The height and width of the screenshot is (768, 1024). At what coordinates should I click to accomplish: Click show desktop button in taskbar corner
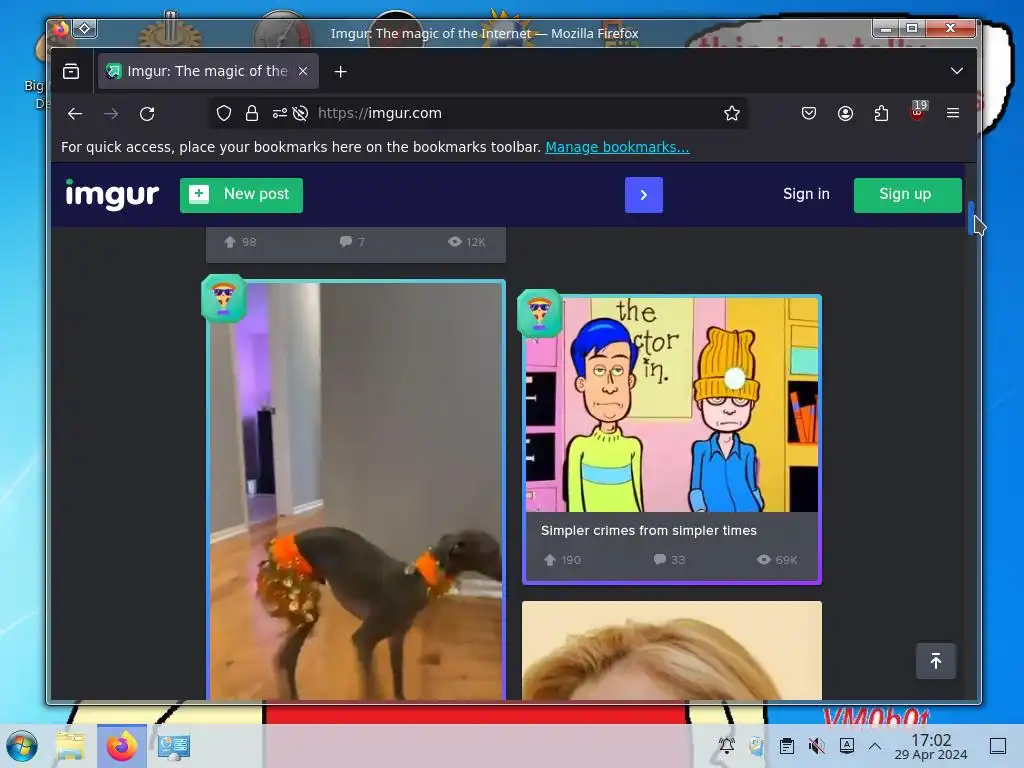[x=998, y=746]
